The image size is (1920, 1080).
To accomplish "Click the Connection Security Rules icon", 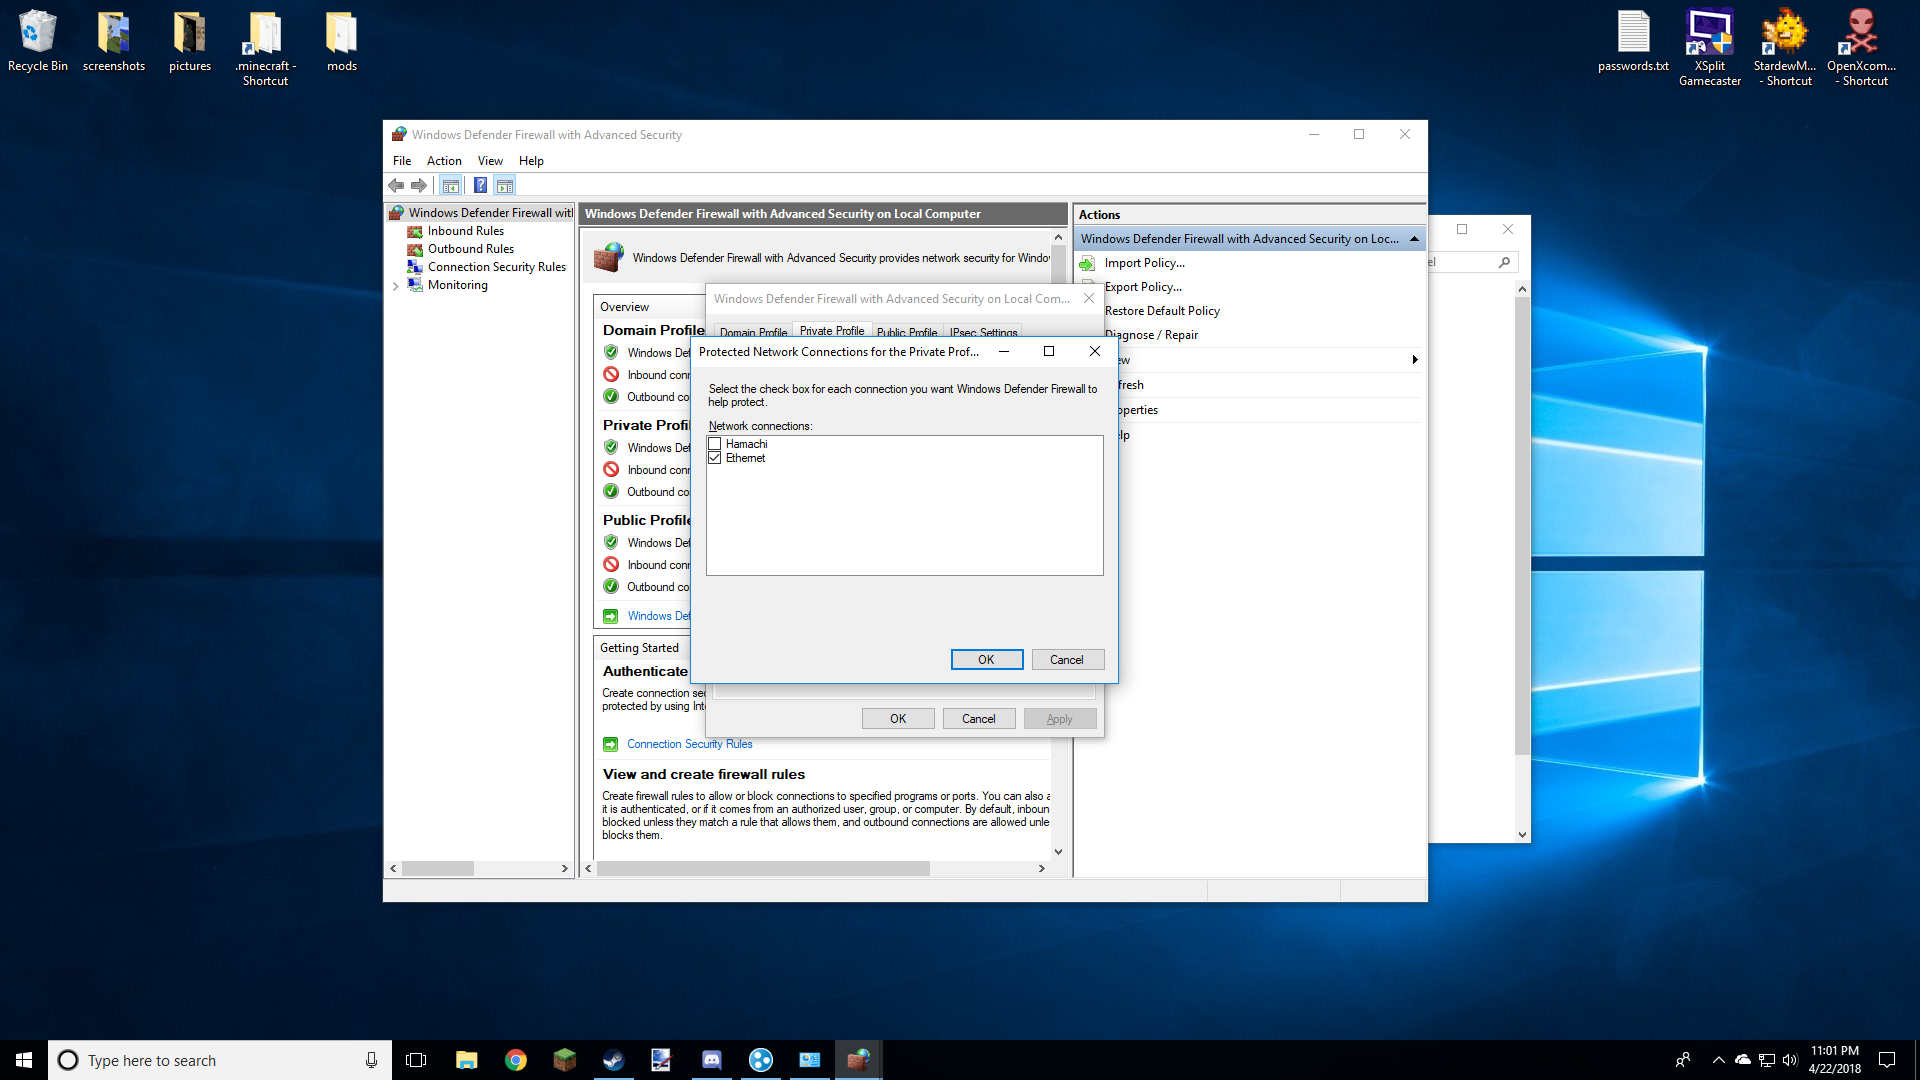I will (x=415, y=267).
